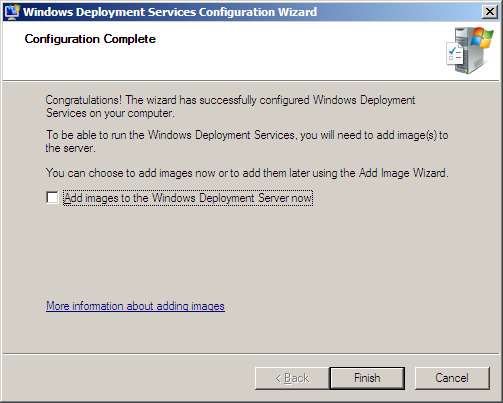The height and width of the screenshot is (403, 503).
Task: Click the Windows flag logo on server graphic
Action: (482, 38)
